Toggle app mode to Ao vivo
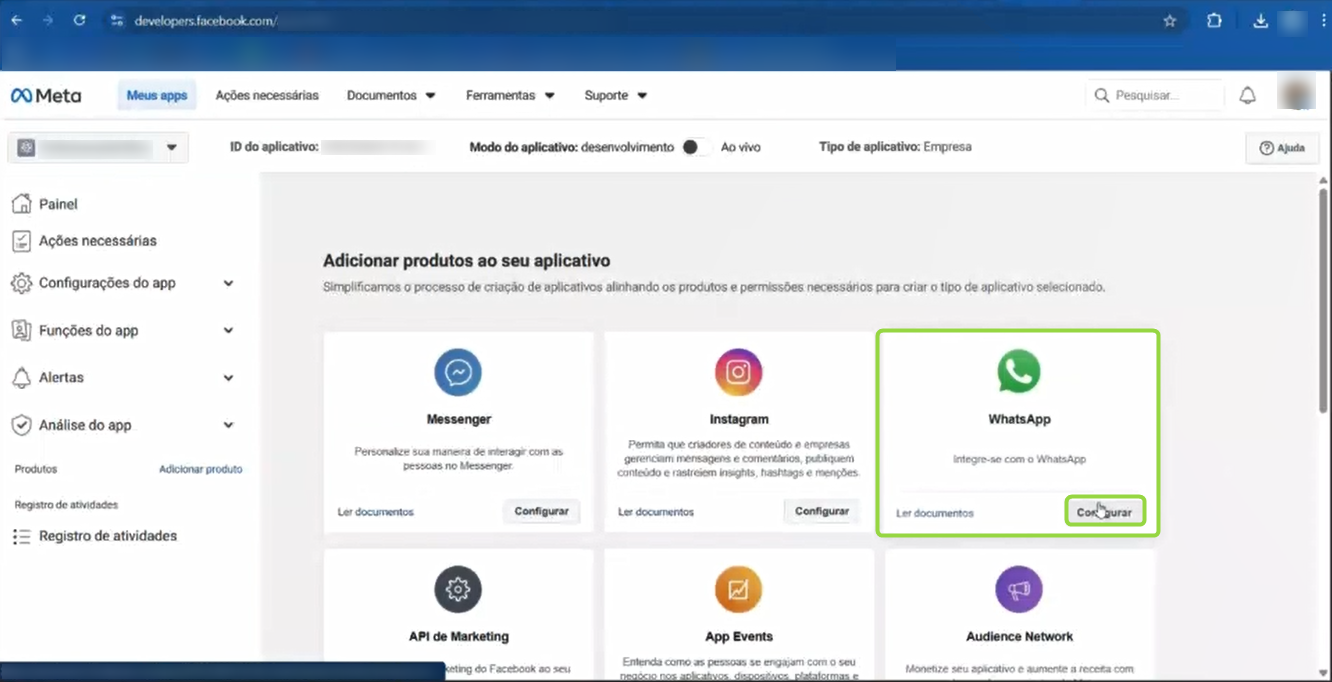The image size is (1332, 682). point(696,147)
